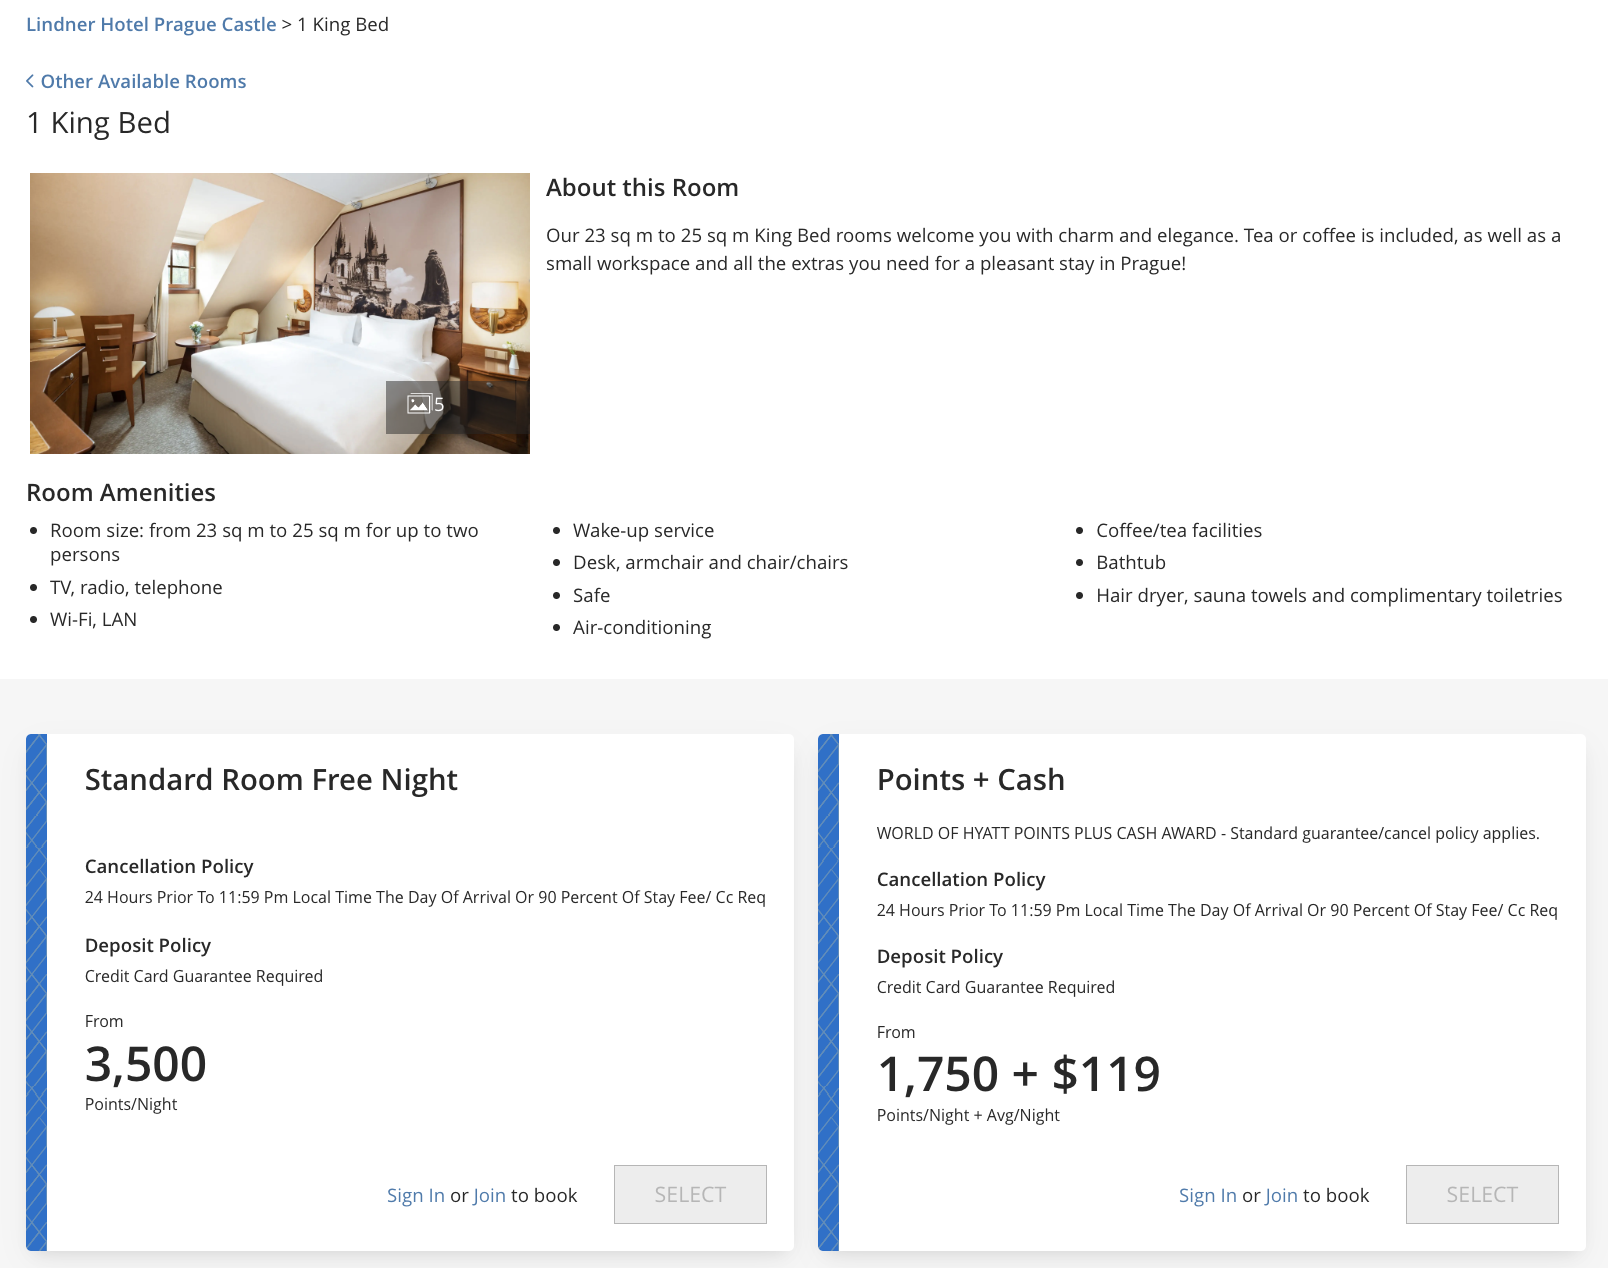Go back to Other Available Rooms
1608x1268 pixels.
143,81
